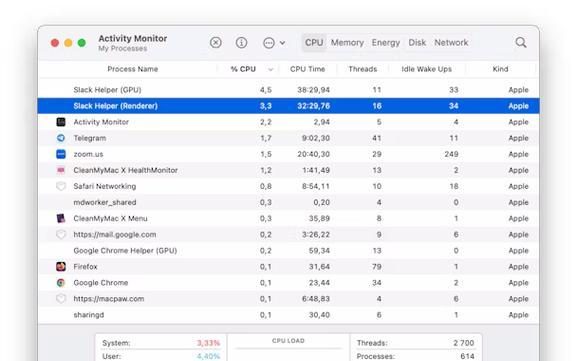This screenshot has height=361, width=577.
Task: Select the zoom.us process name
Action: 88,154
